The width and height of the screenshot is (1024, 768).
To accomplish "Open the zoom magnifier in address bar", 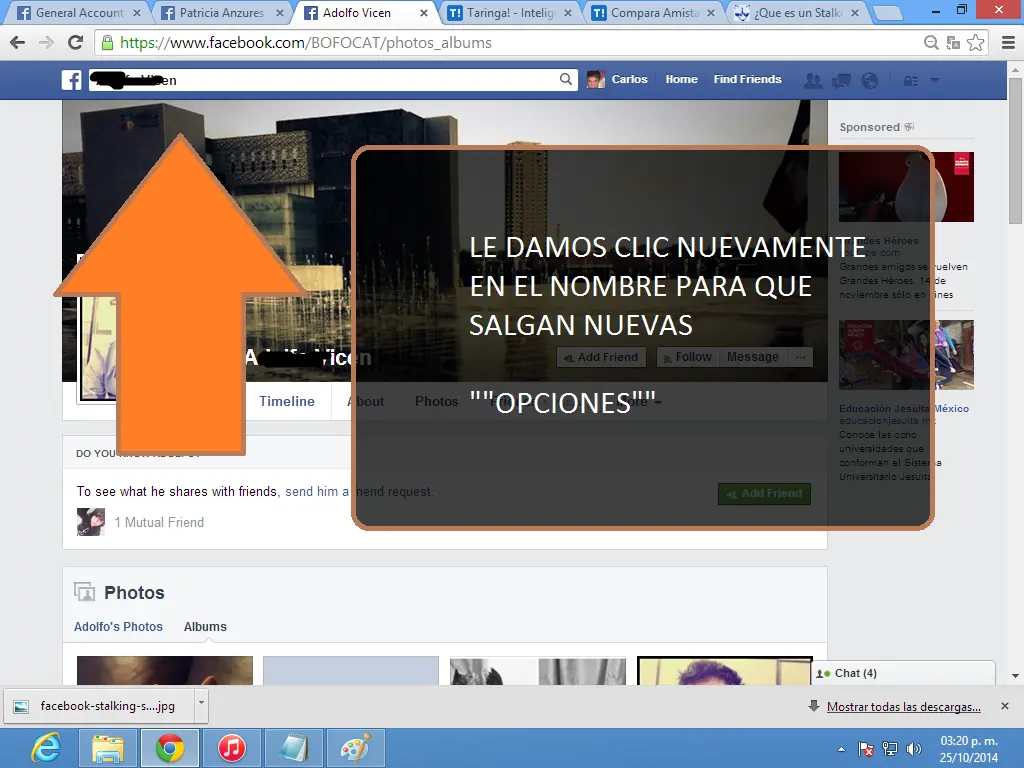I will (x=931, y=43).
